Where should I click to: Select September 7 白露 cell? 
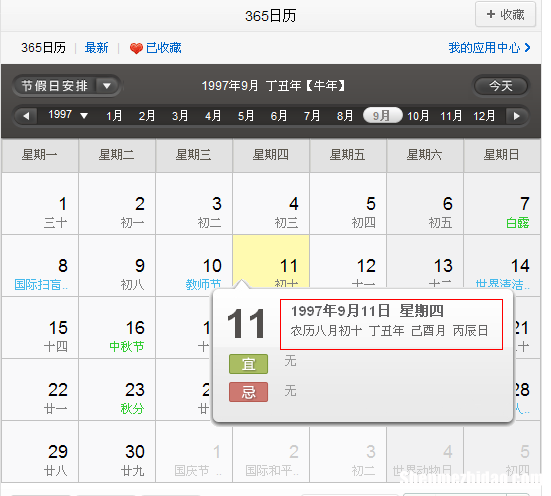click(502, 204)
